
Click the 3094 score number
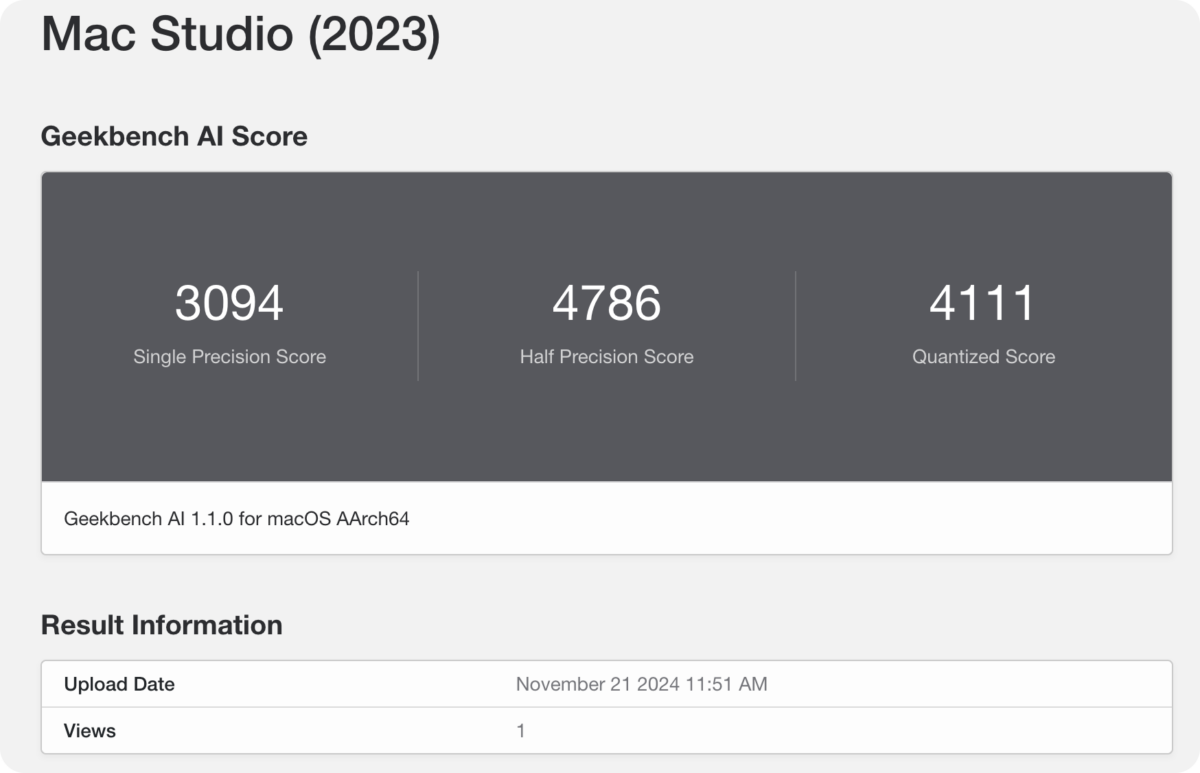tap(229, 303)
